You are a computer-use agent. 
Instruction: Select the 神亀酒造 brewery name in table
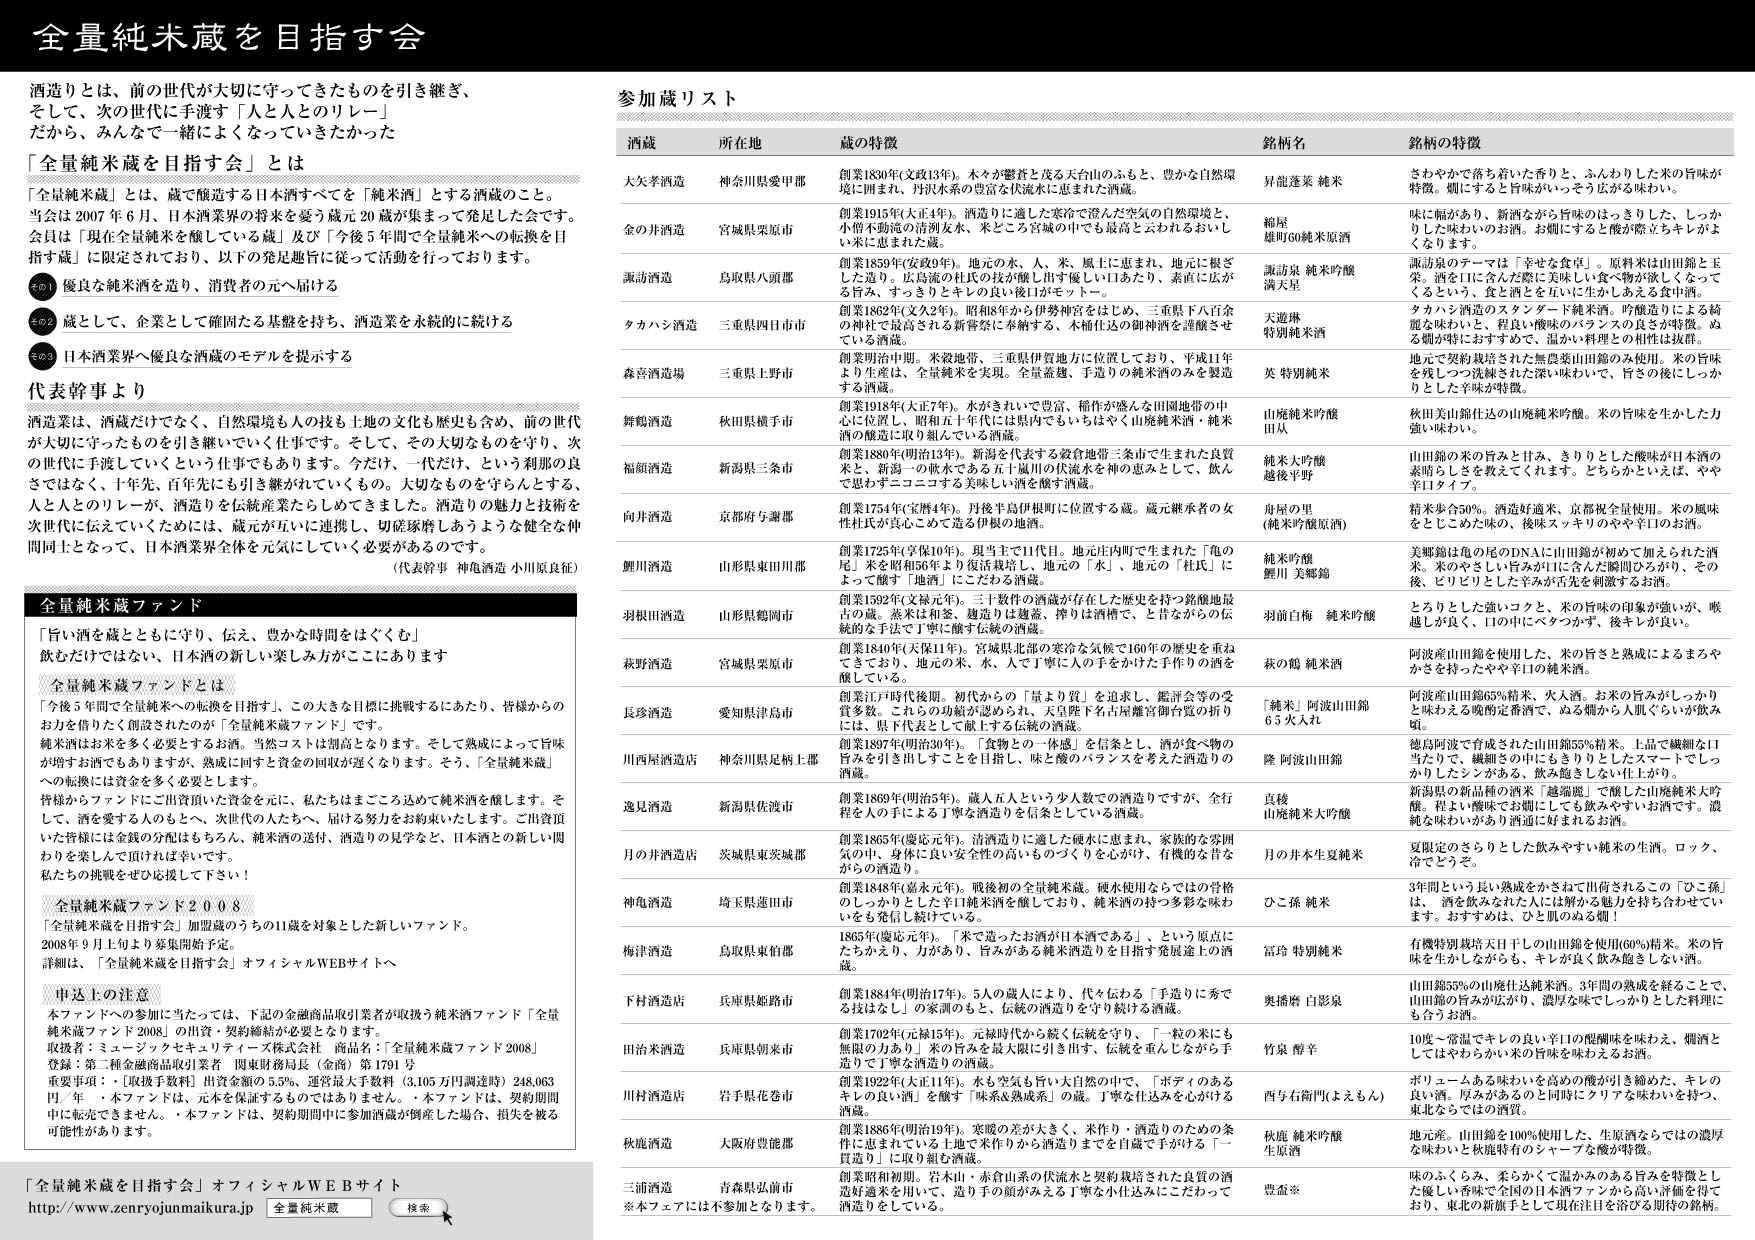click(x=647, y=903)
